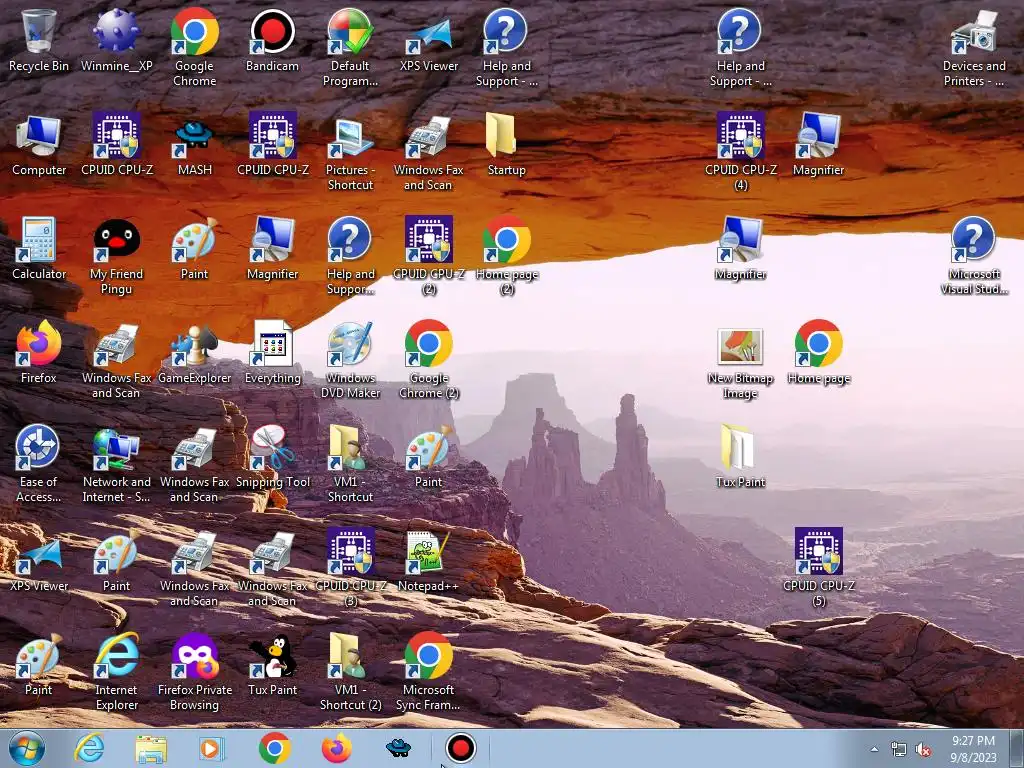
Task: Open Windows Explorer from the taskbar
Action: coord(151,748)
